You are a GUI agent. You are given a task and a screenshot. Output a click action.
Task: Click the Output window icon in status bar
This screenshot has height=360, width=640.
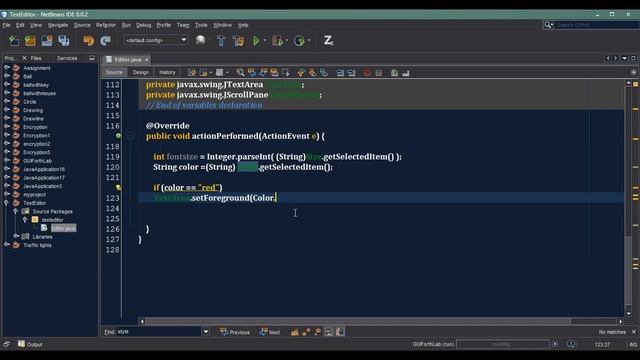[21, 344]
